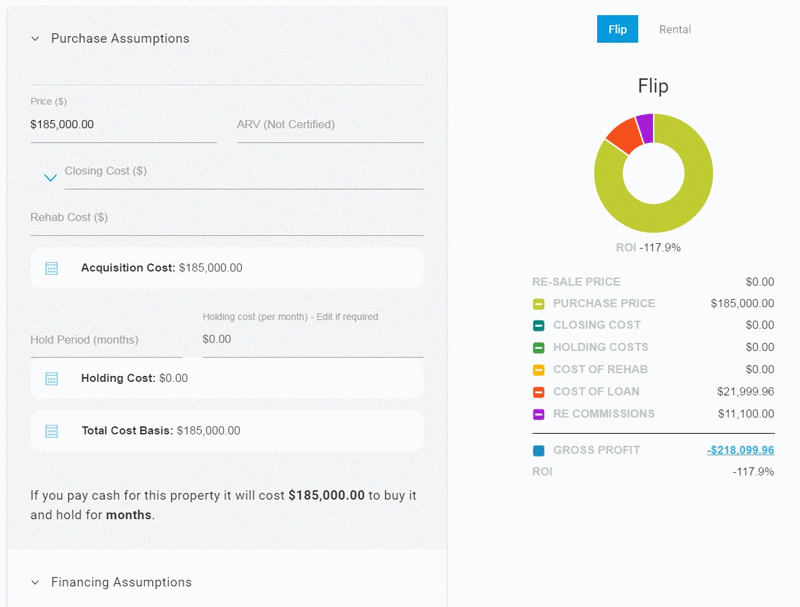Screen dimensions: 800x607
Task: Click the Total Cost Basis calculator icon
Action: click(x=51, y=429)
